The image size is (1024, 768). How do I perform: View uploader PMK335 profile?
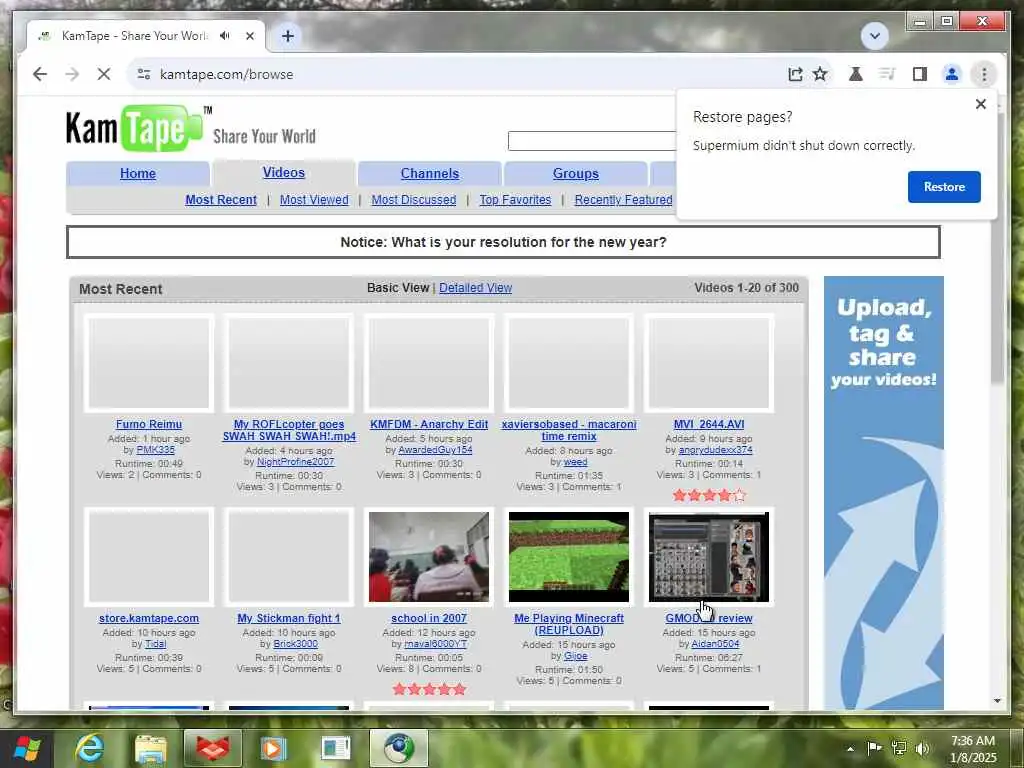click(x=155, y=450)
